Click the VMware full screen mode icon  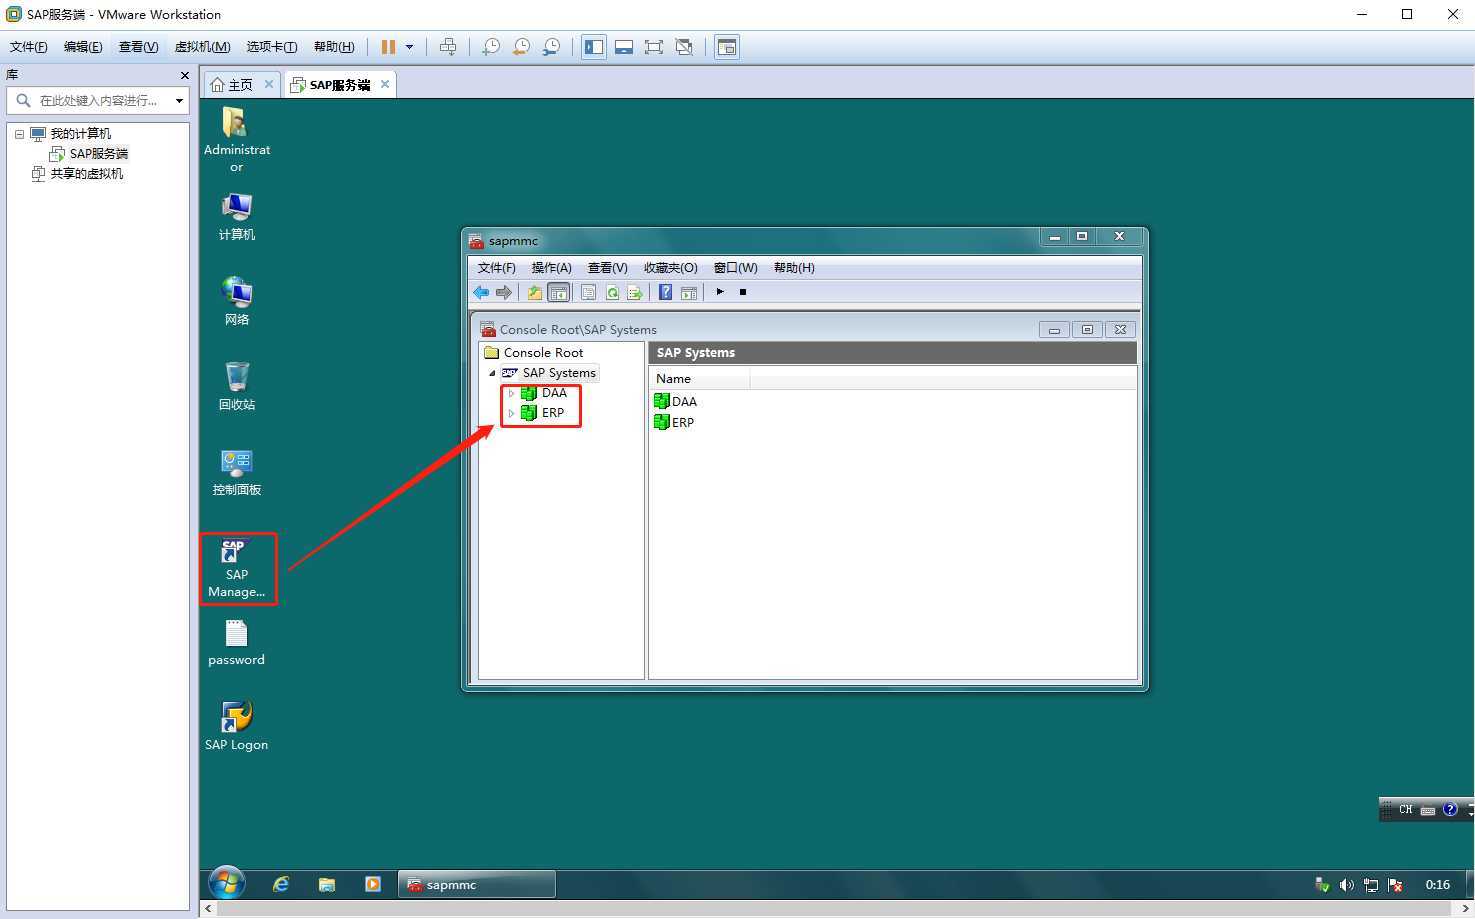pos(654,47)
